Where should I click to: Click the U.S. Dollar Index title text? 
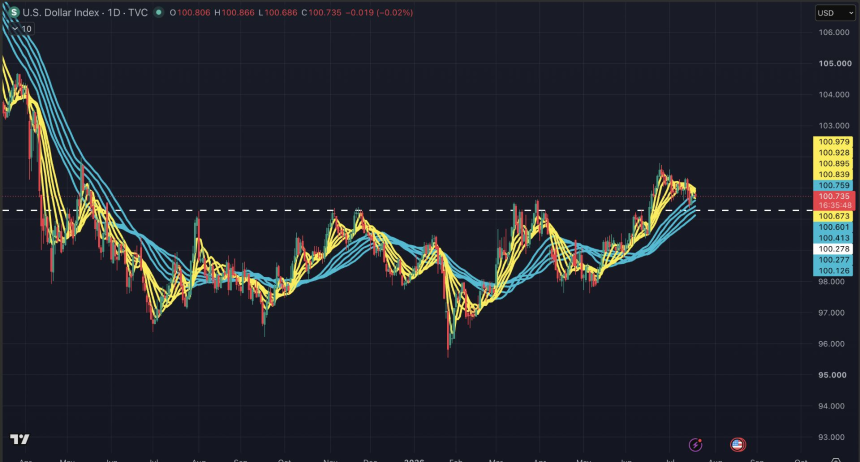[x=61, y=12]
